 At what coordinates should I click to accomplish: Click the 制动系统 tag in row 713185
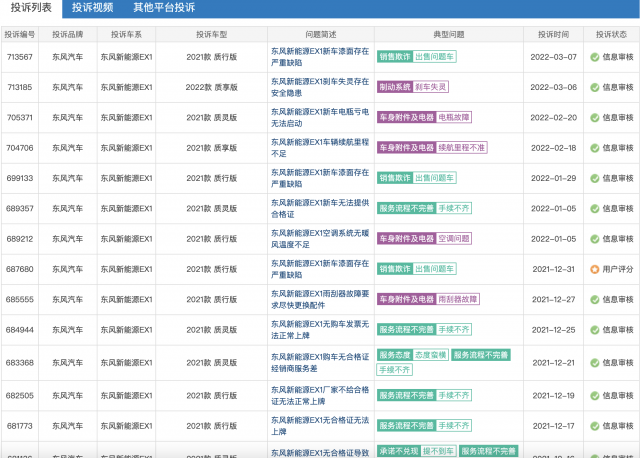tap(395, 87)
